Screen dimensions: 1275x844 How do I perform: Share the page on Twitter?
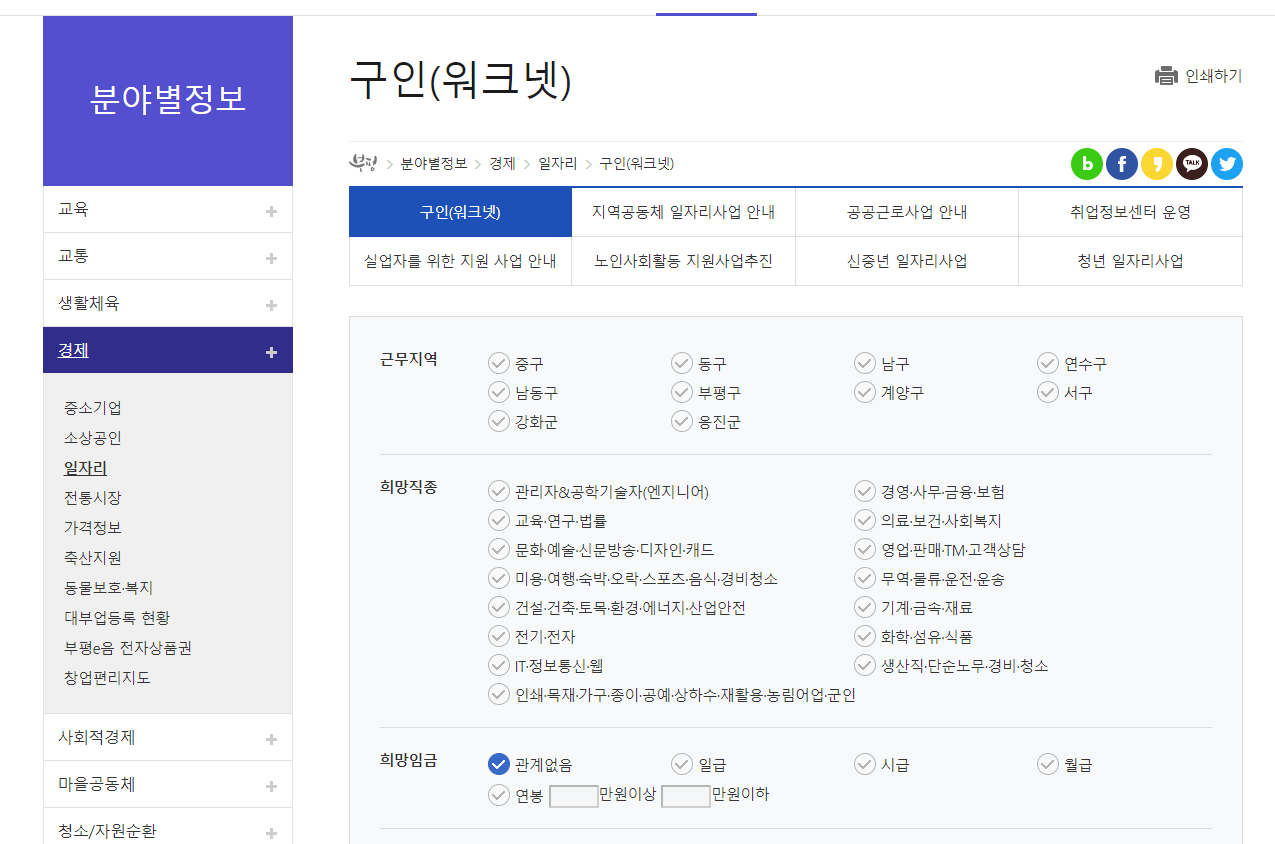tap(1227, 164)
